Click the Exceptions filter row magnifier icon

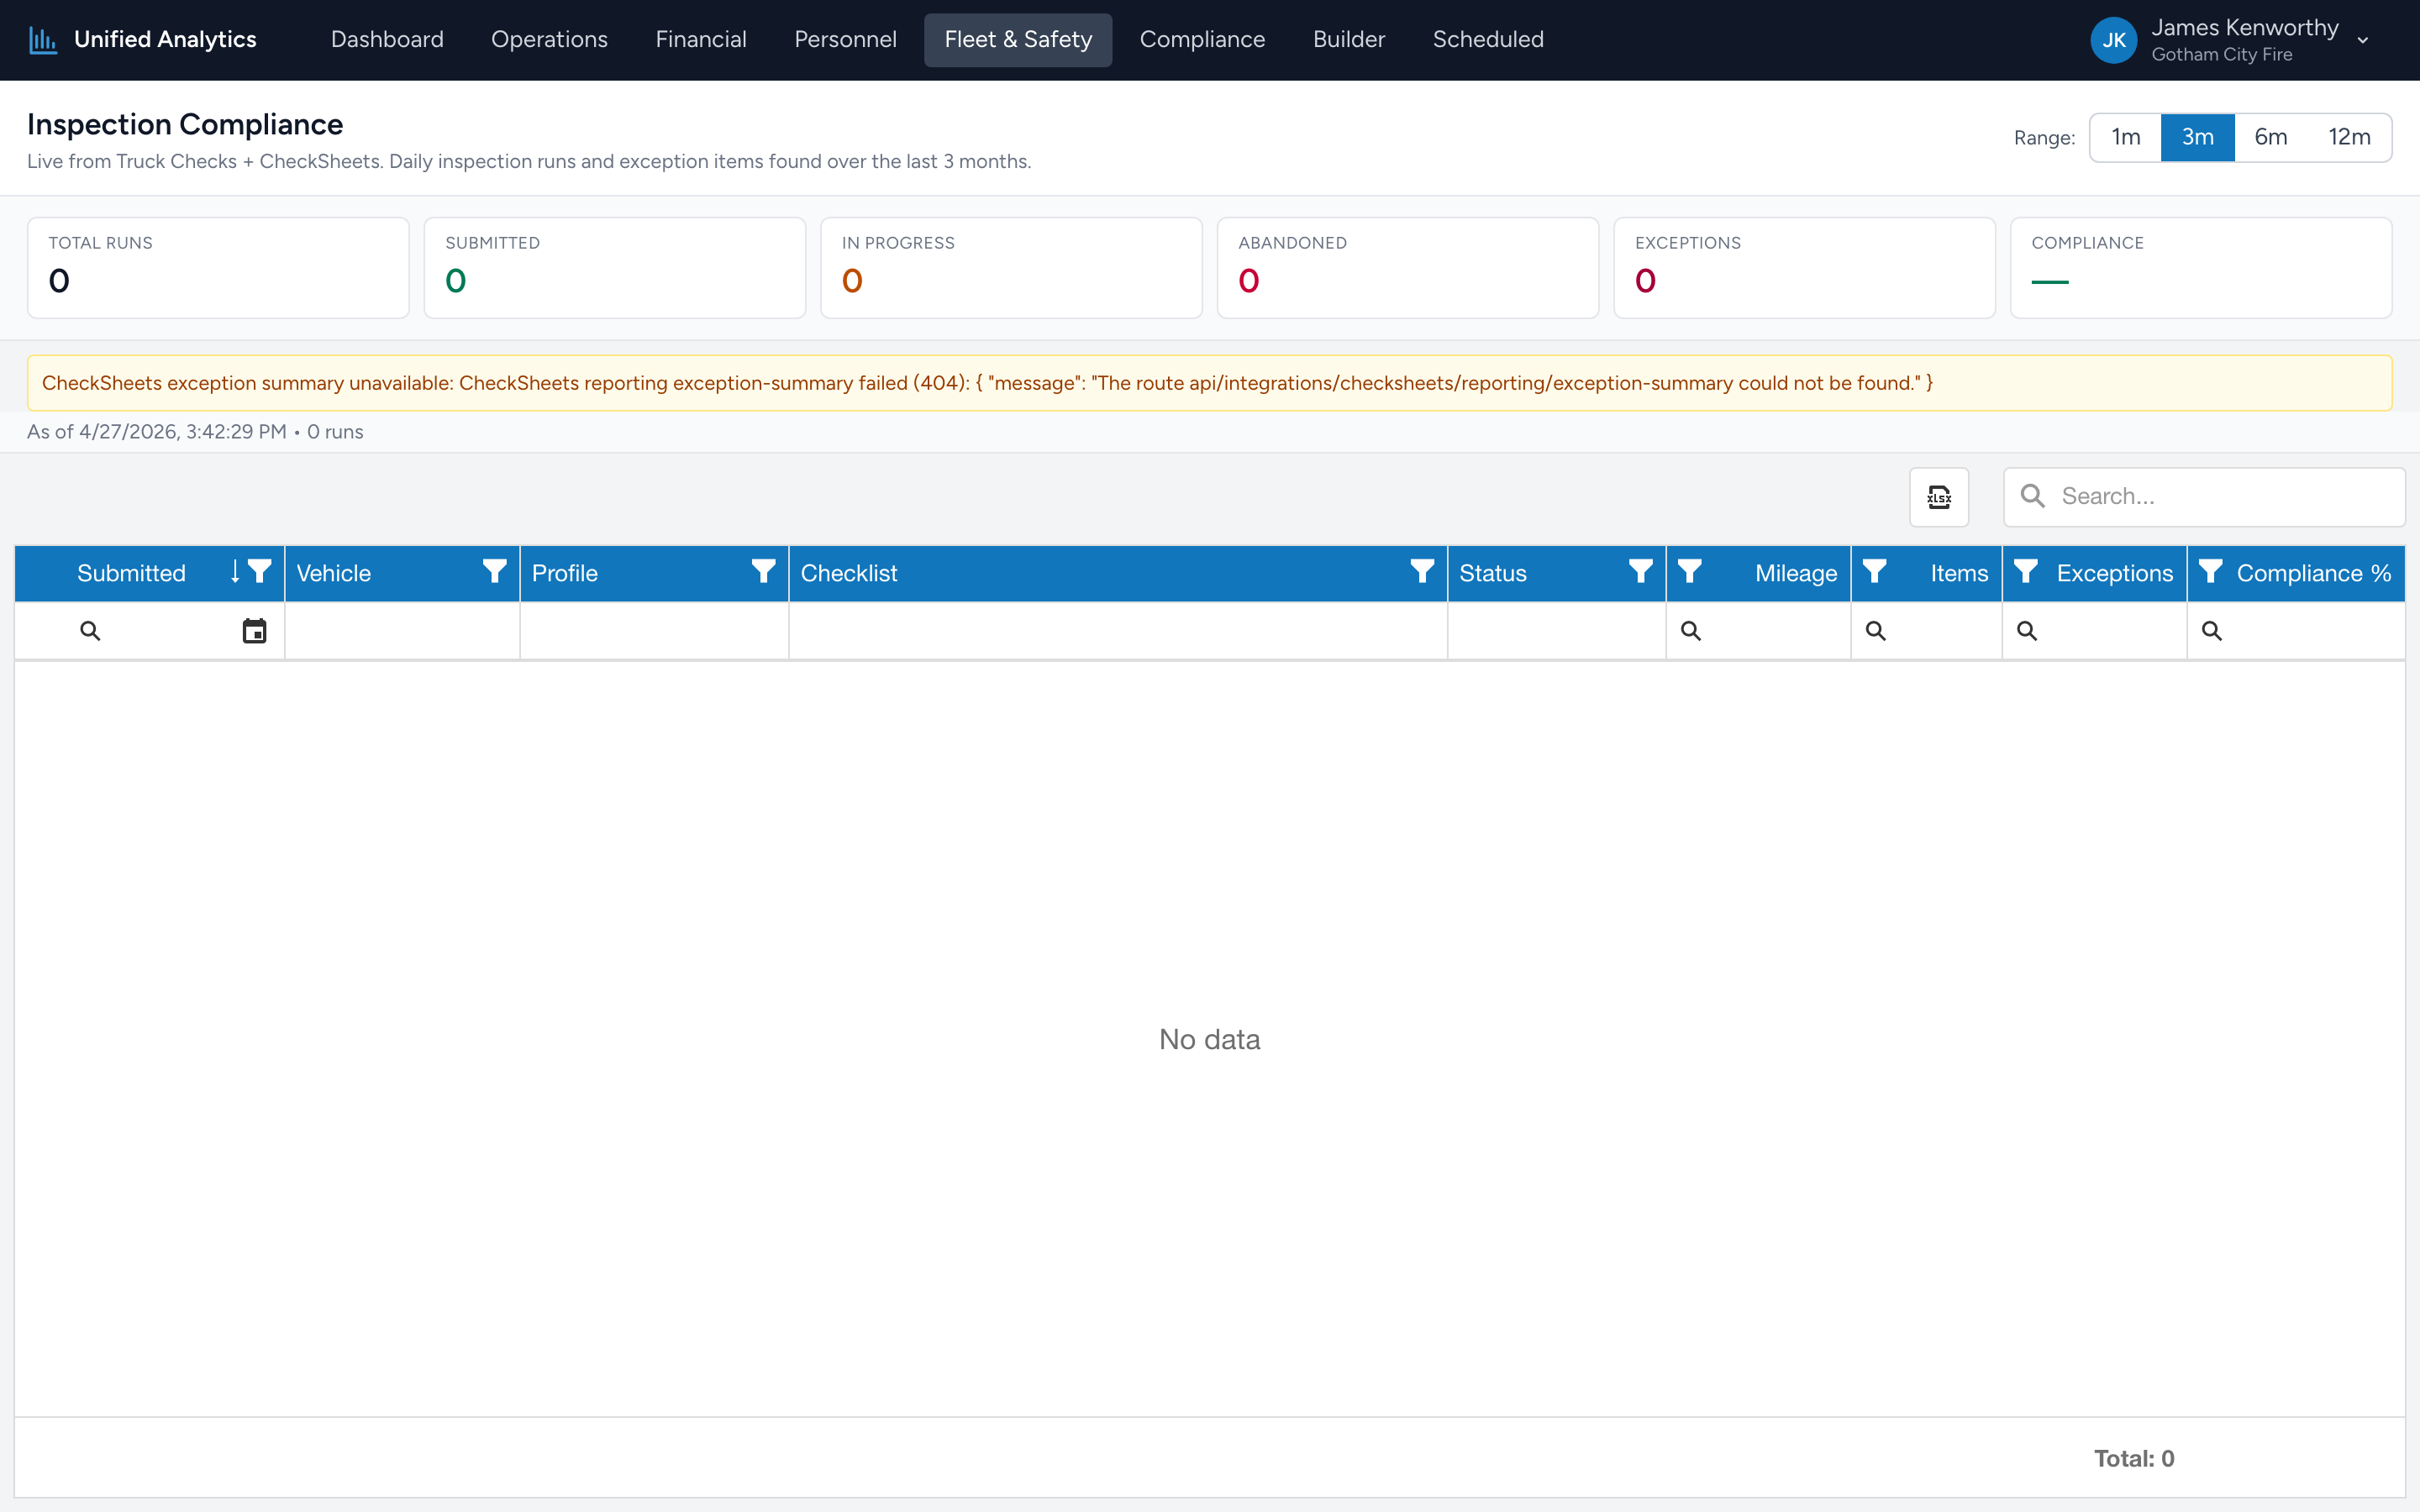tap(2027, 631)
